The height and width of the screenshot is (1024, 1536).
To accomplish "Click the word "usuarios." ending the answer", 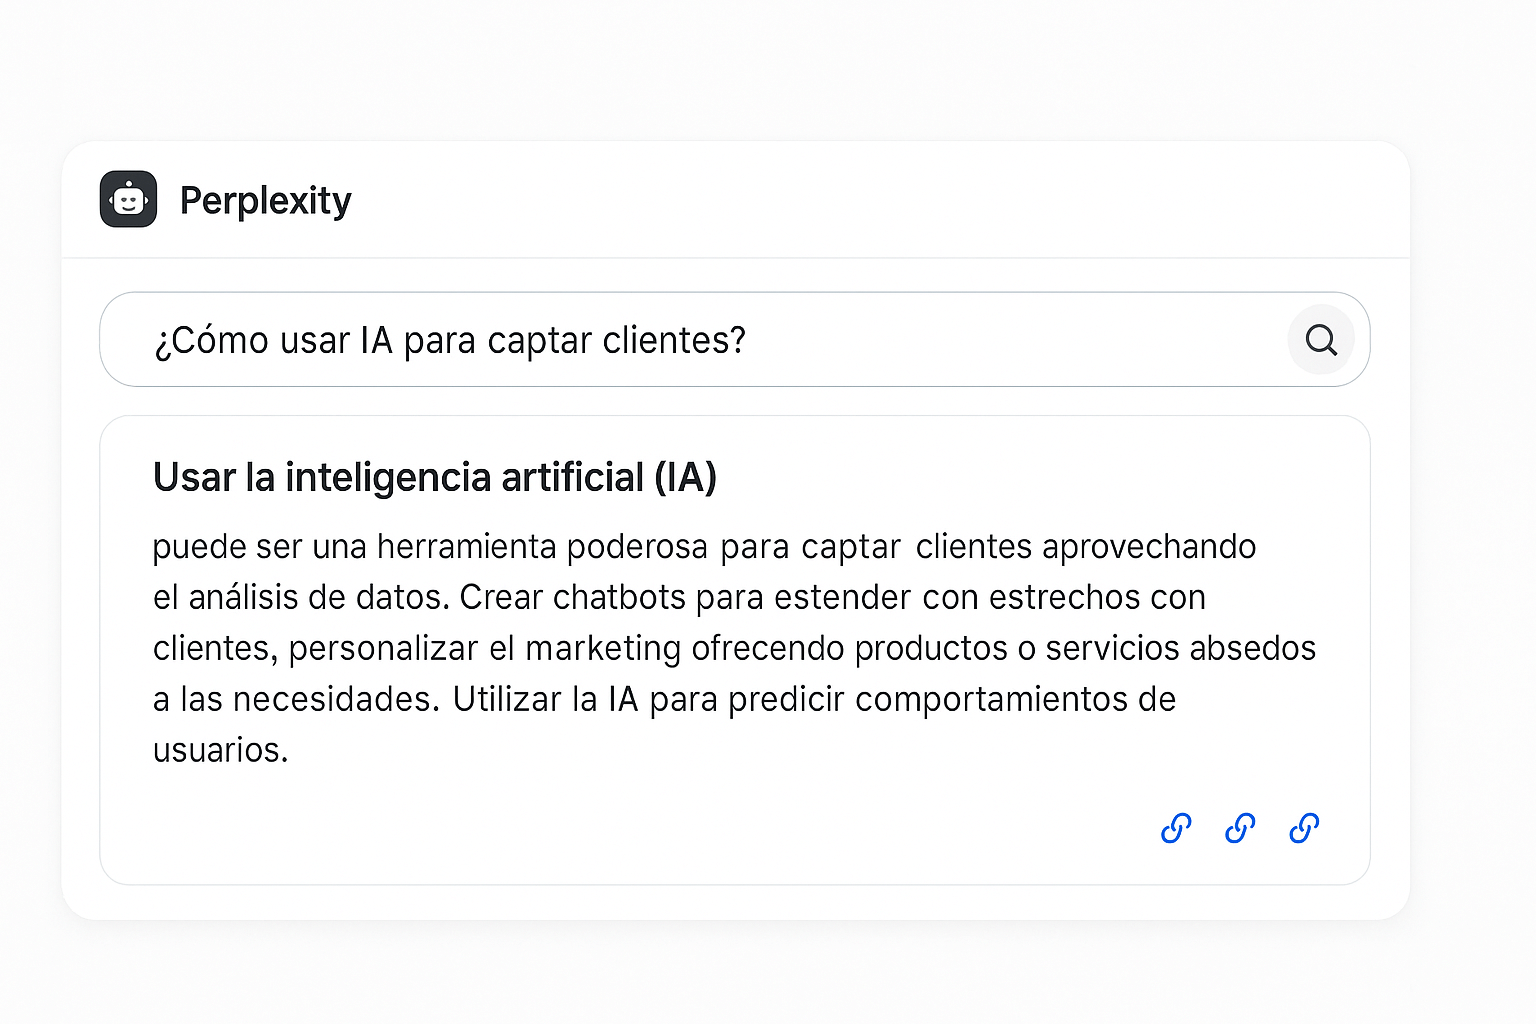I will pyautogui.click(x=220, y=750).
